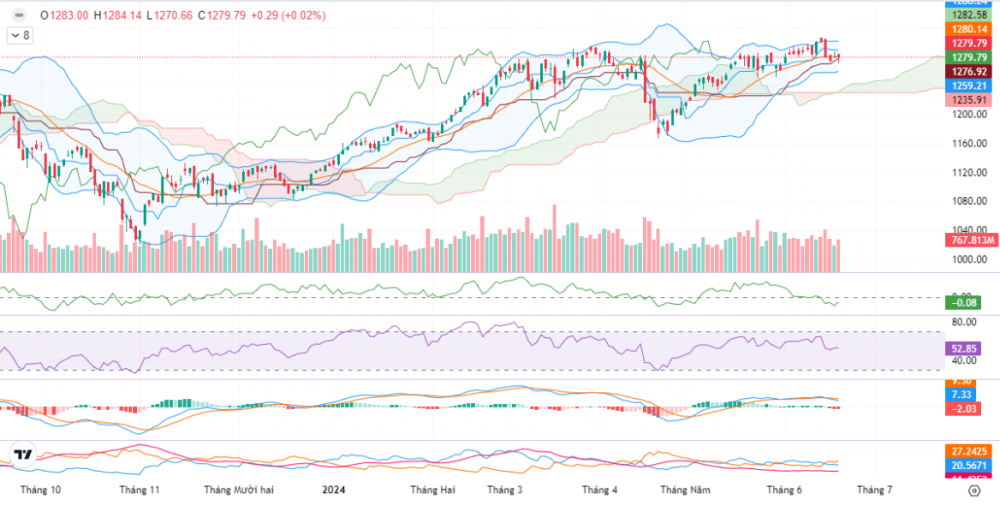This screenshot has height=505, width=1000.
Task: Click the 2024 label on the time axis
Action: point(334,490)
